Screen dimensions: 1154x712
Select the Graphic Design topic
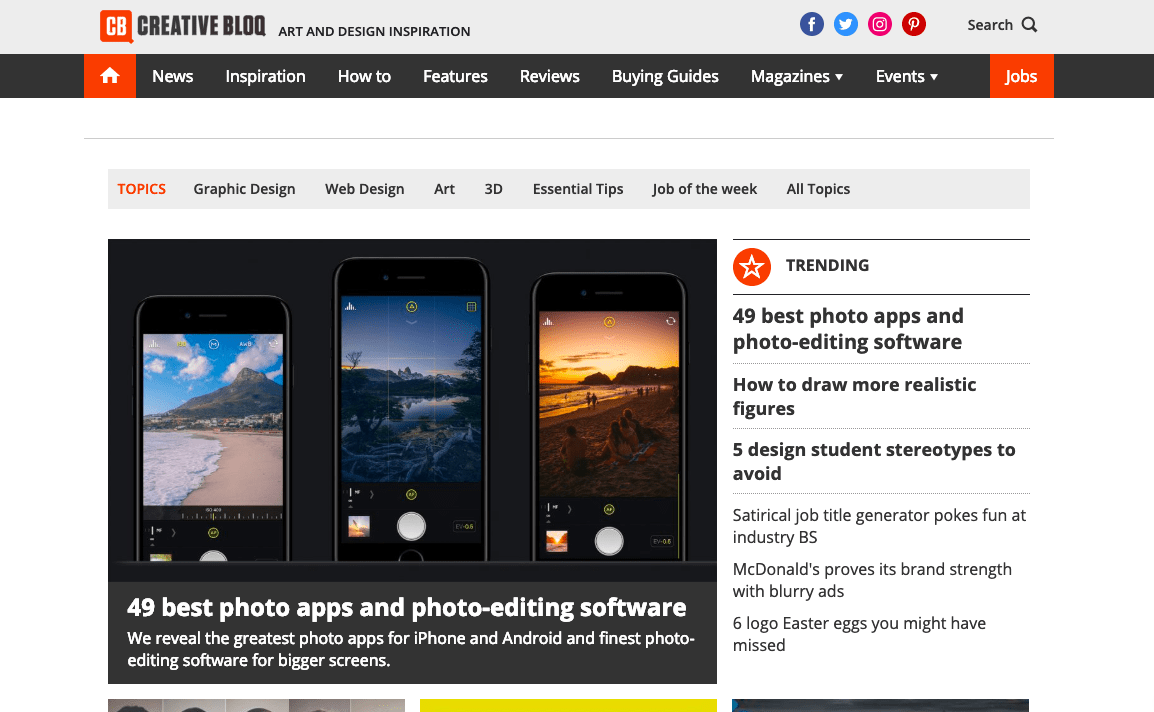coord(244,189)
